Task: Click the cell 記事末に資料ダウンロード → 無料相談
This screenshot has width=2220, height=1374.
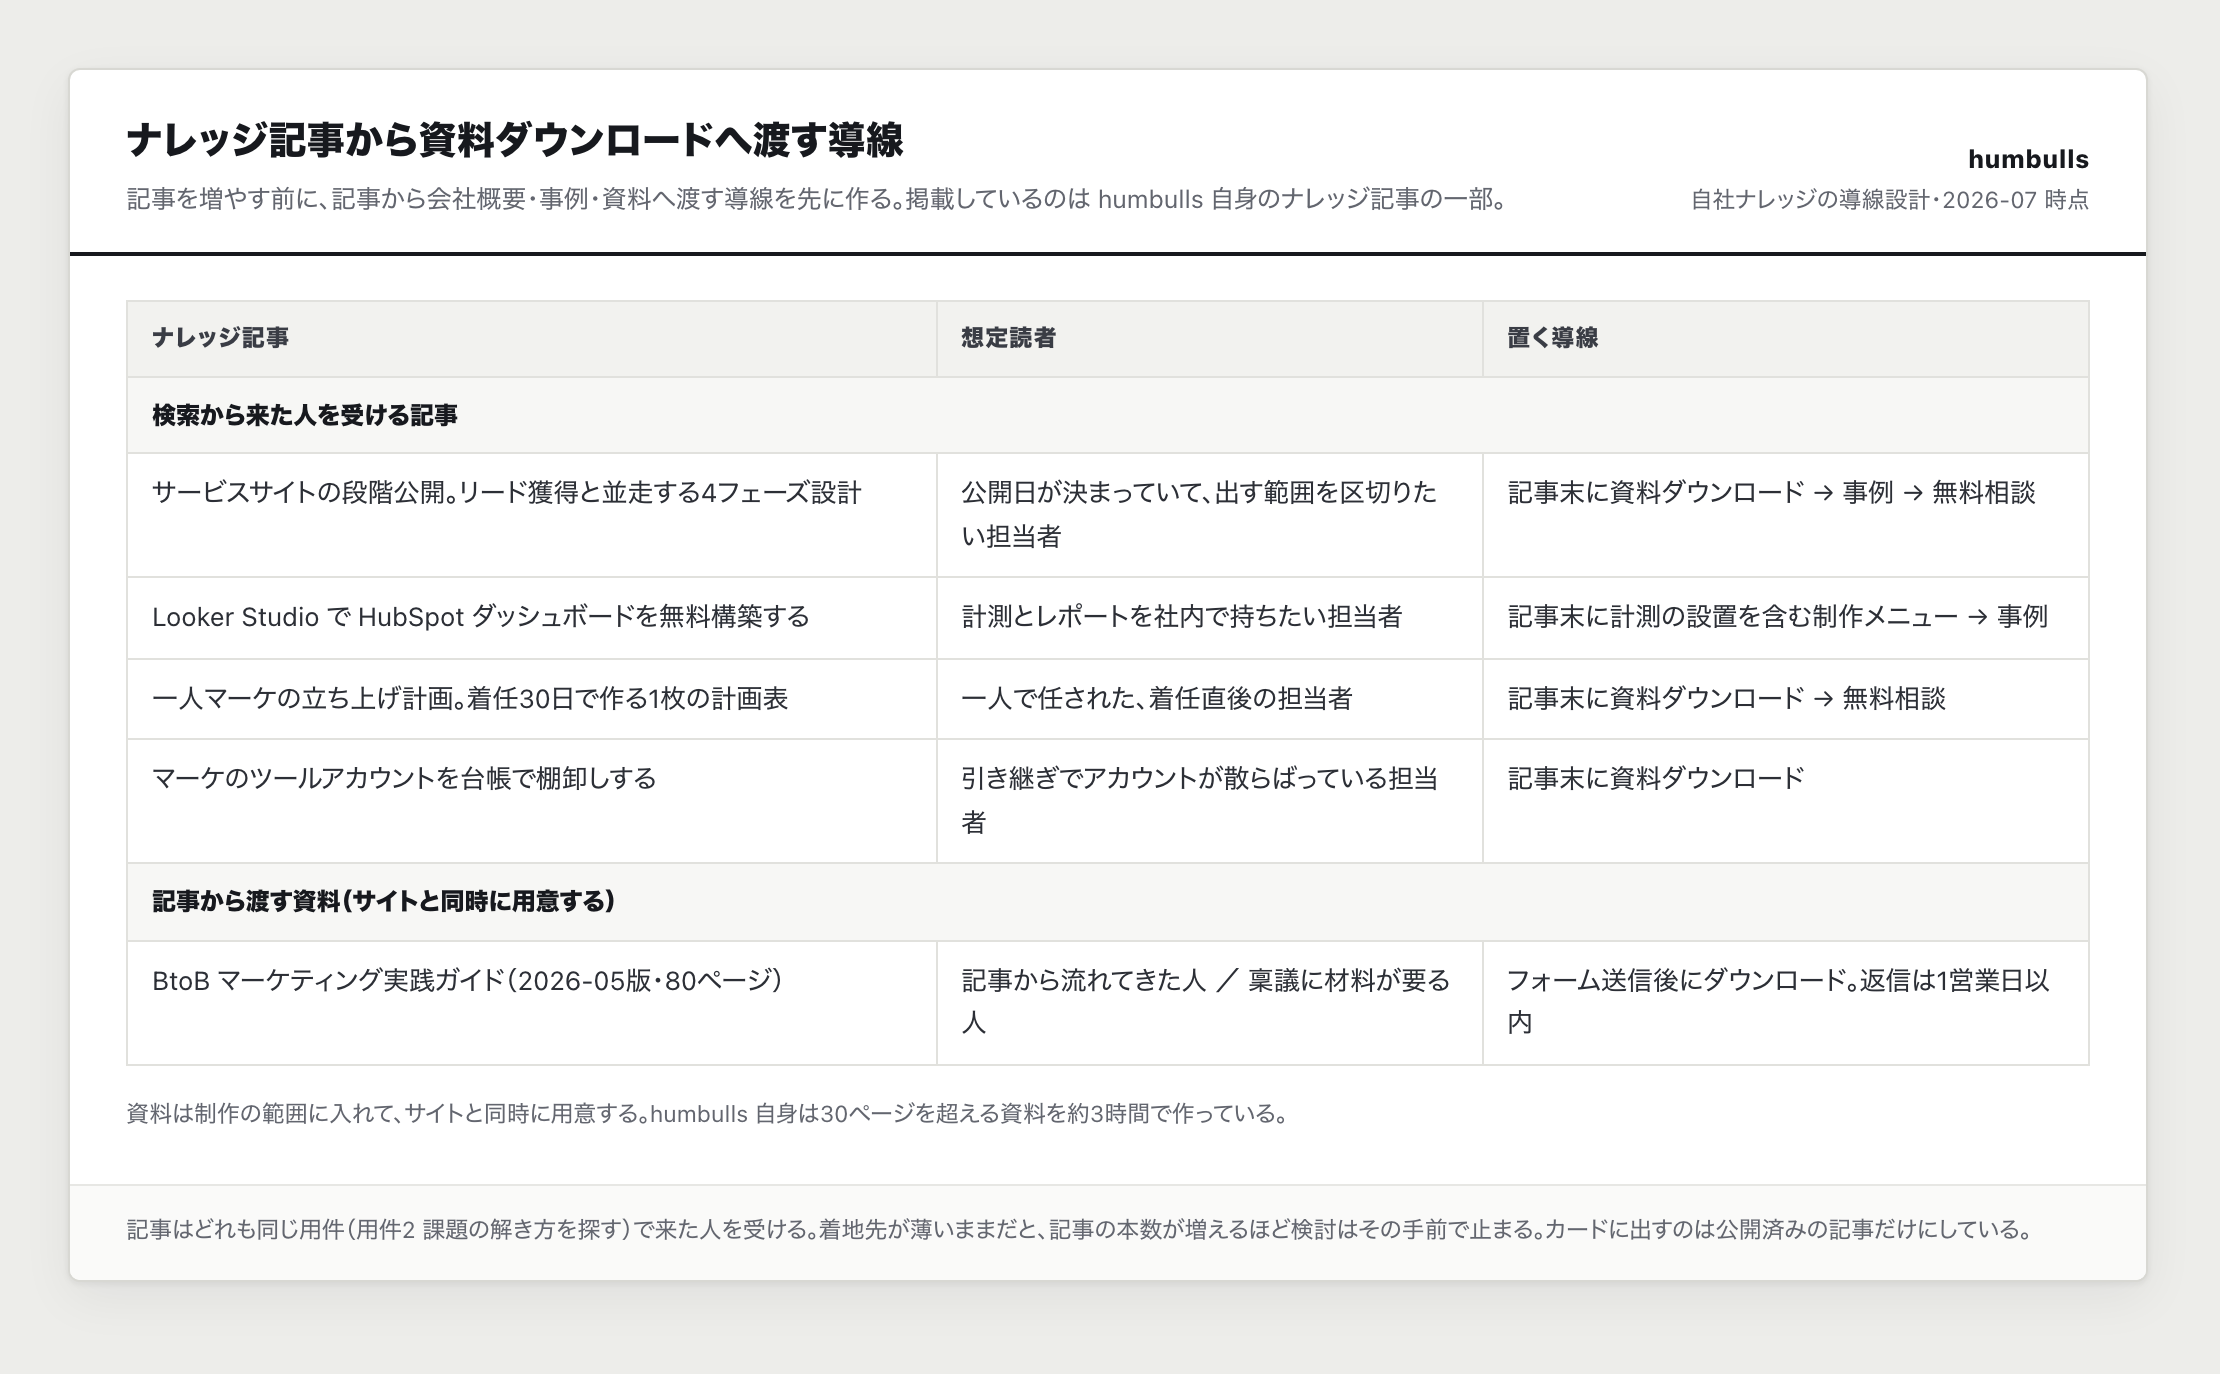Action: [1785, 699]
